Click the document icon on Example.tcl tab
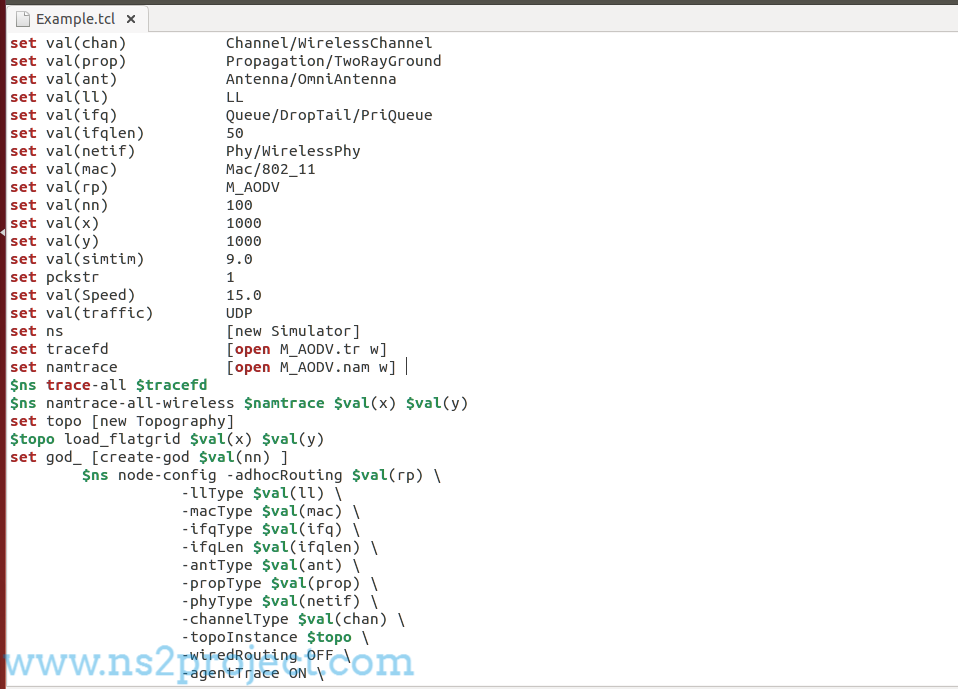This screenshot has height=689, width=958. click(x=23, y=19)
